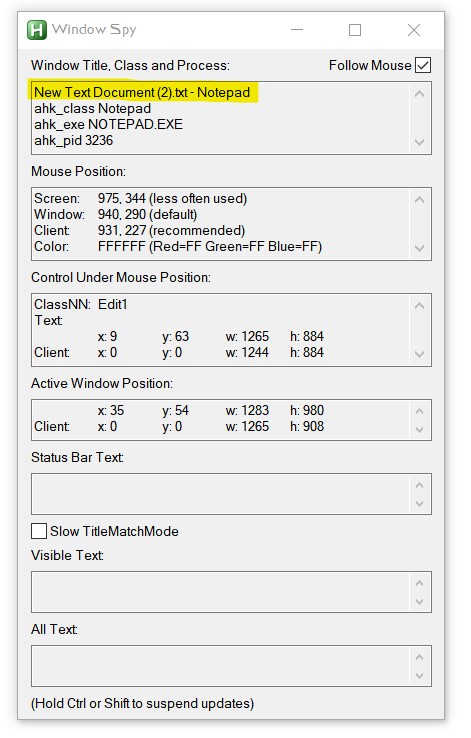Viewport: 471px width, 738px height.
Task: Maximize the Window Spy window
Action: coord(355,30)
